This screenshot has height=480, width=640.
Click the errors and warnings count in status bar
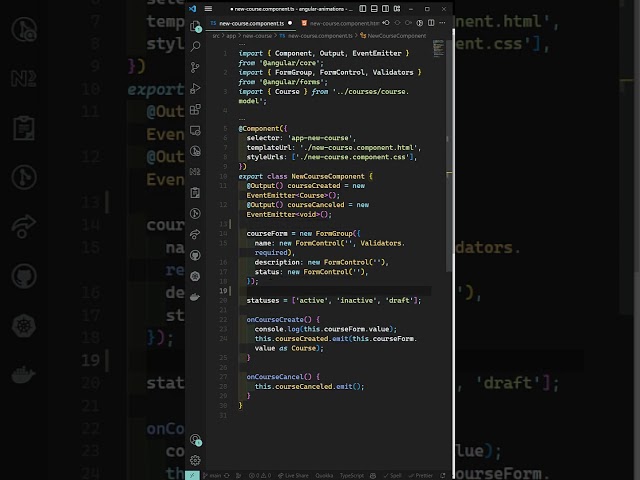260,476
